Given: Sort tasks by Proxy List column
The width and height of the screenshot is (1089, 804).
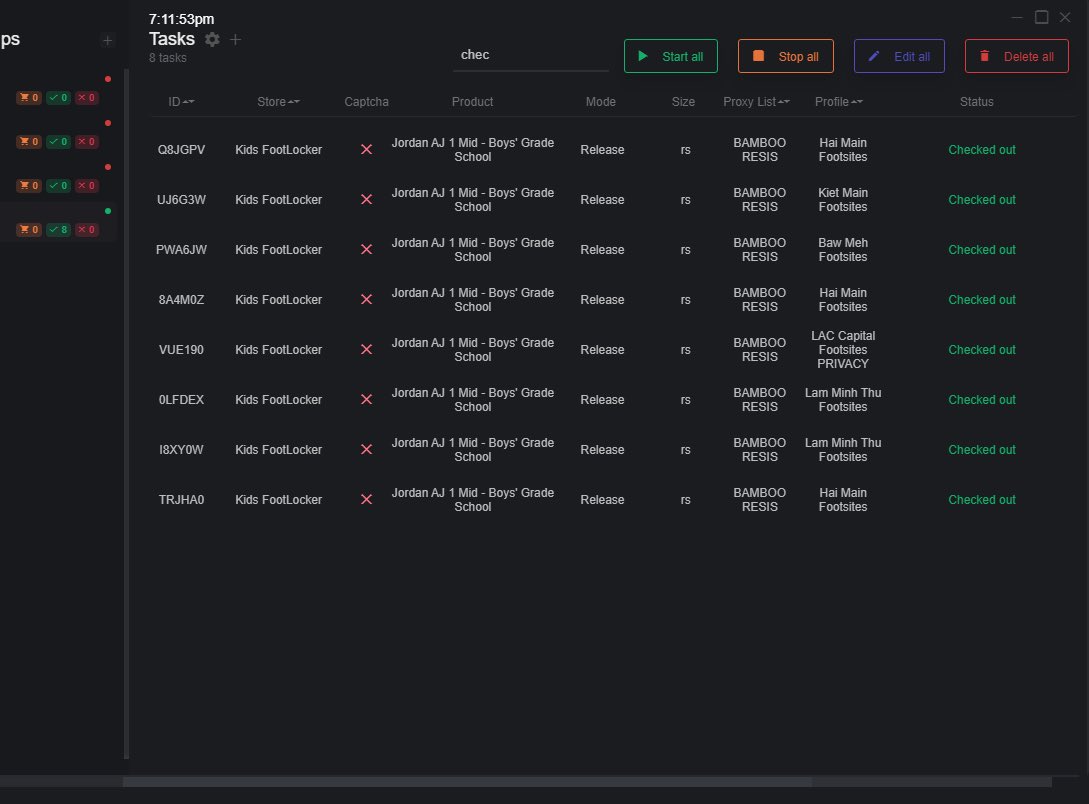Looking at the screenshot, I should click(756, 101).
